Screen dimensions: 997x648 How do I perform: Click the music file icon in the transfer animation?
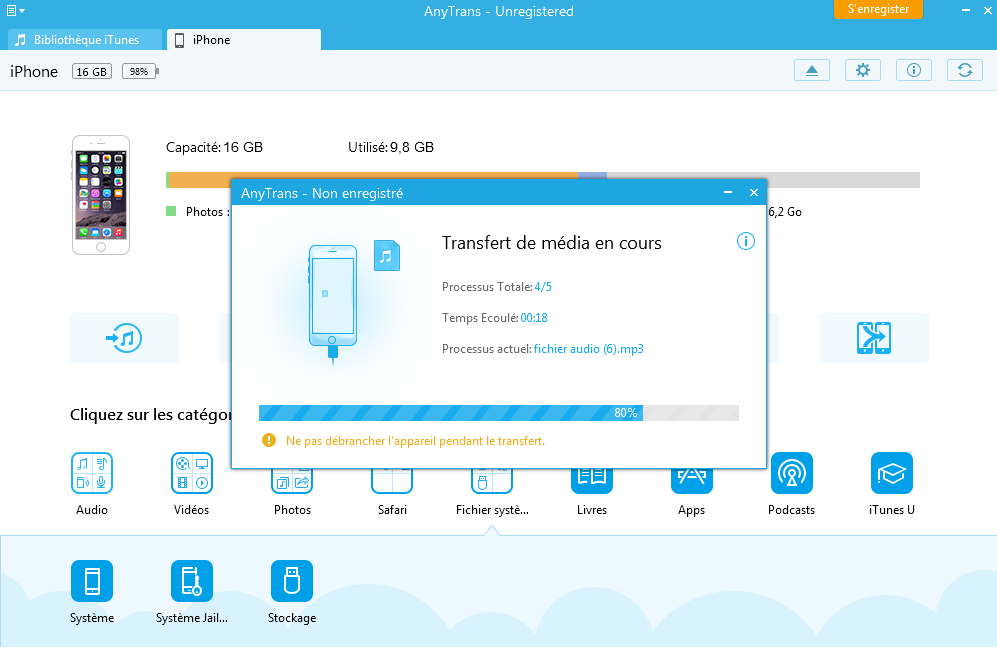tap(387, 255)
